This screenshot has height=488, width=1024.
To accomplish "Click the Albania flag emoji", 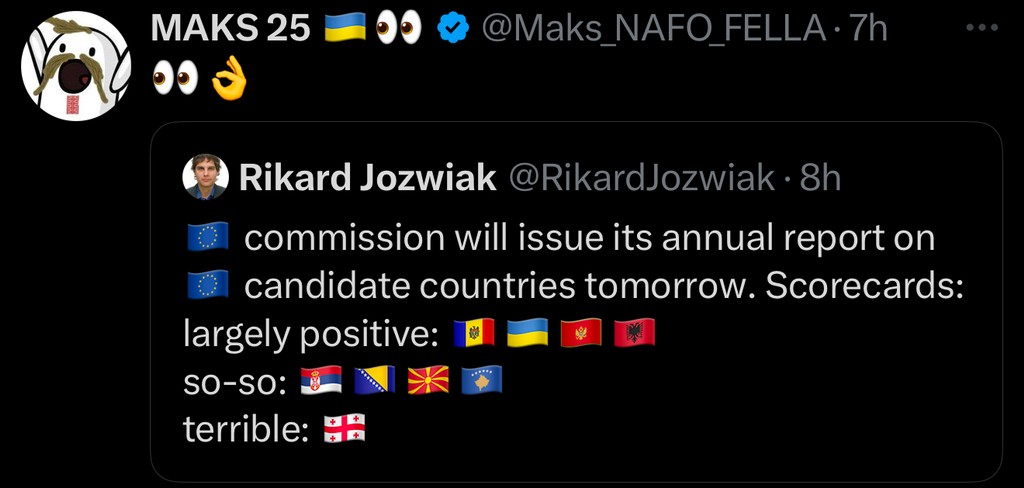I will click(x=634, y=335).
